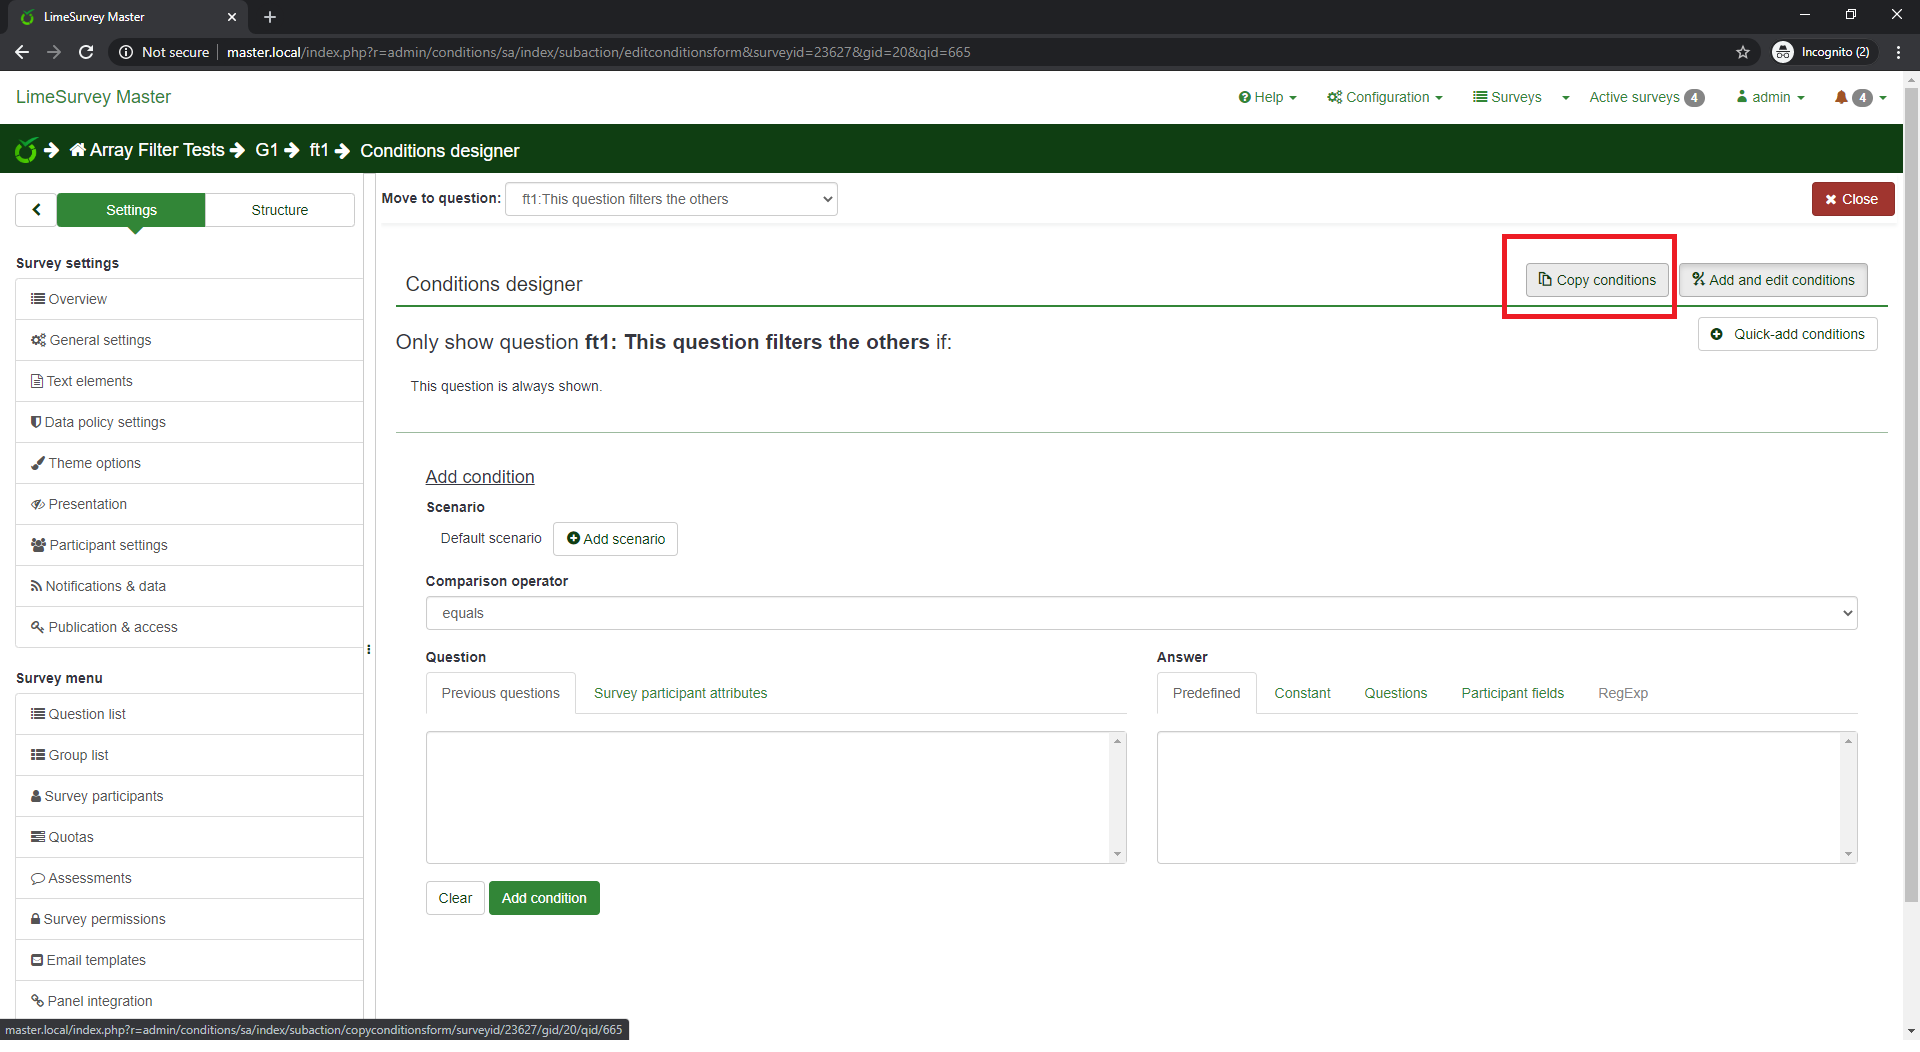Image resolution: width=1920 pixels, height=1052 pixels.
Task: Open Notifications & data settings
Action: coord(189,586)
